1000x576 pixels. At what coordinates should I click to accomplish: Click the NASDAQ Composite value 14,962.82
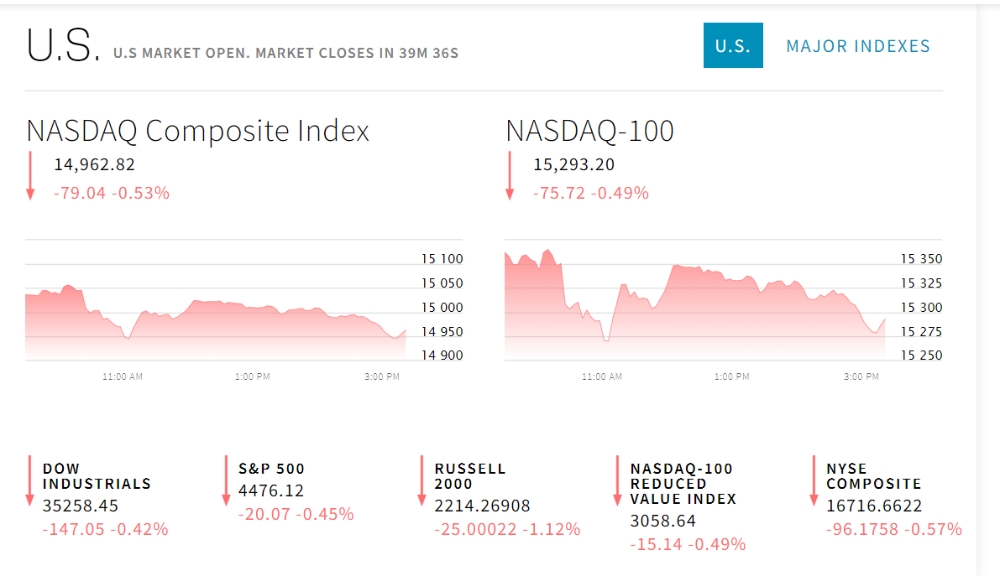pos(94,165)
